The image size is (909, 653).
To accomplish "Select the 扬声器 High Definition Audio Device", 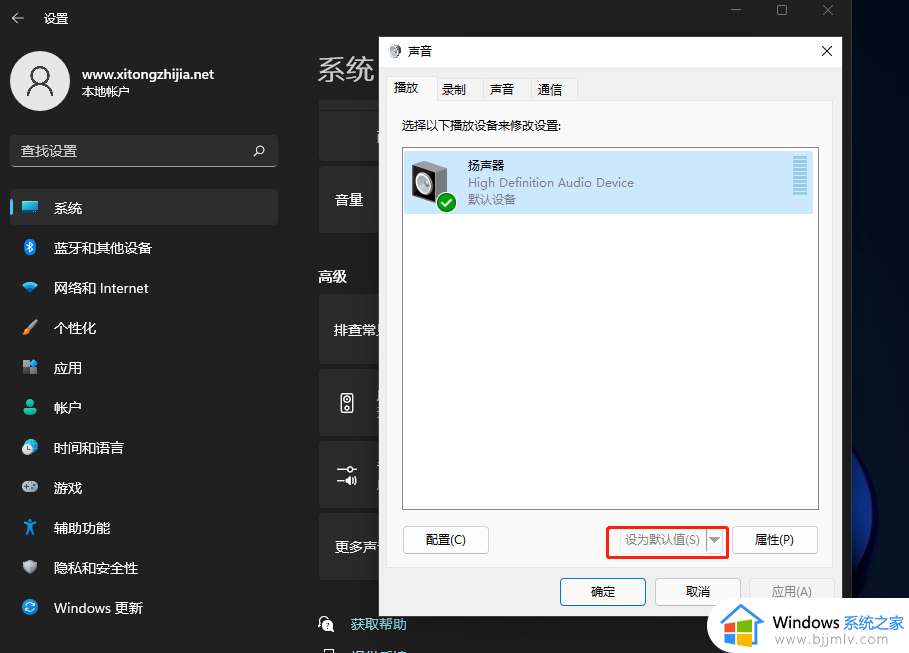I will coord(608,182).
